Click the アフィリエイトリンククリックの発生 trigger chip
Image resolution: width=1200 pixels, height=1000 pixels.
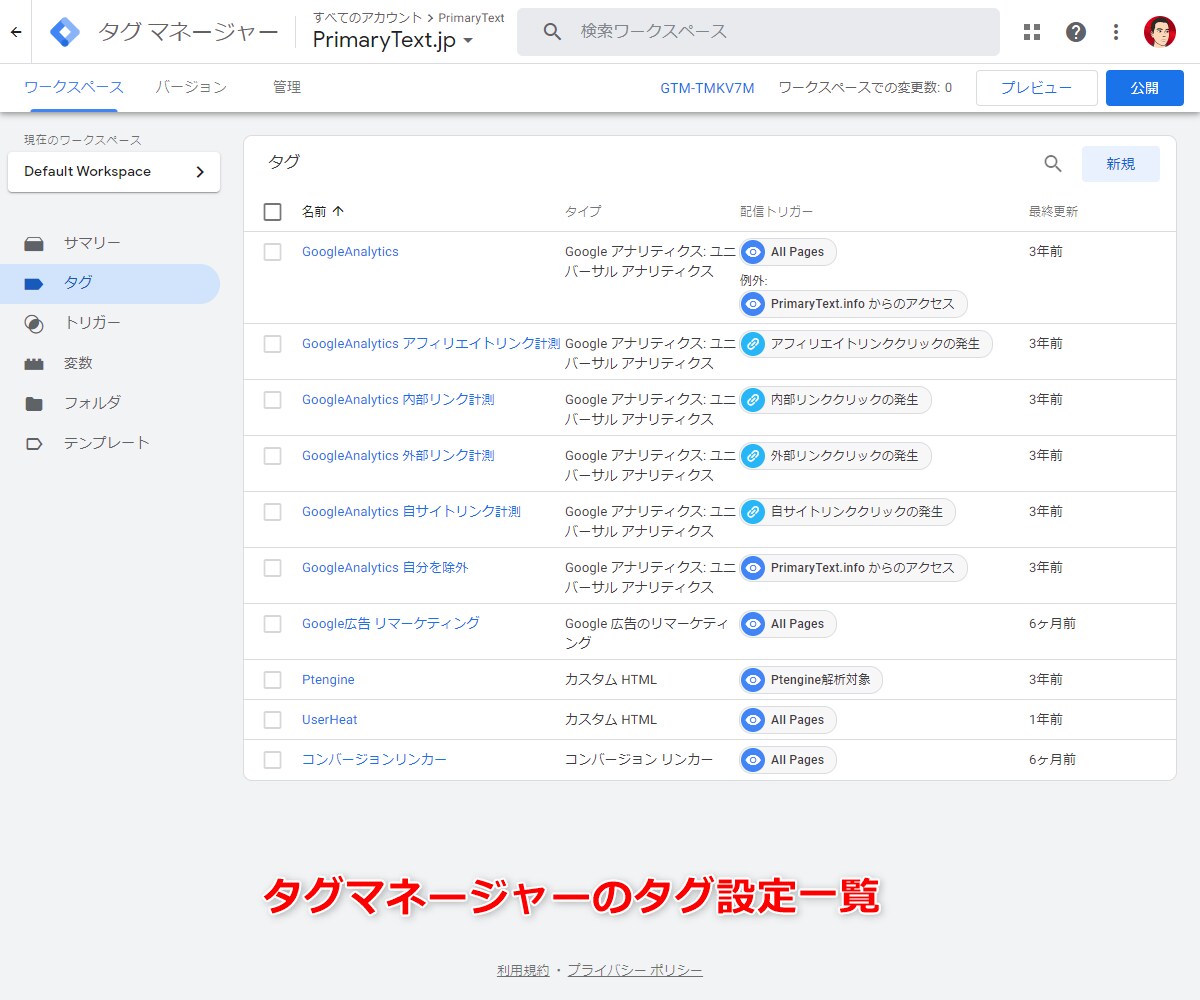(866, 344)
